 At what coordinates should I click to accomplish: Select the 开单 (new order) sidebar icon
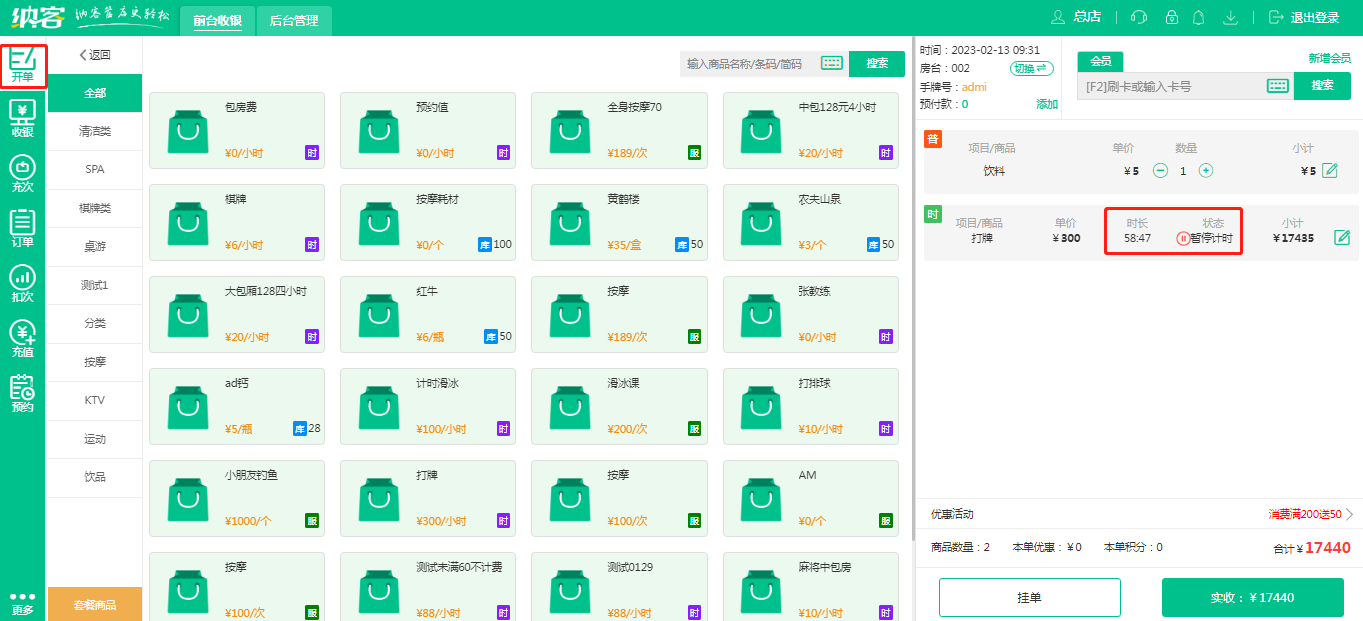(x=22, y=65)
